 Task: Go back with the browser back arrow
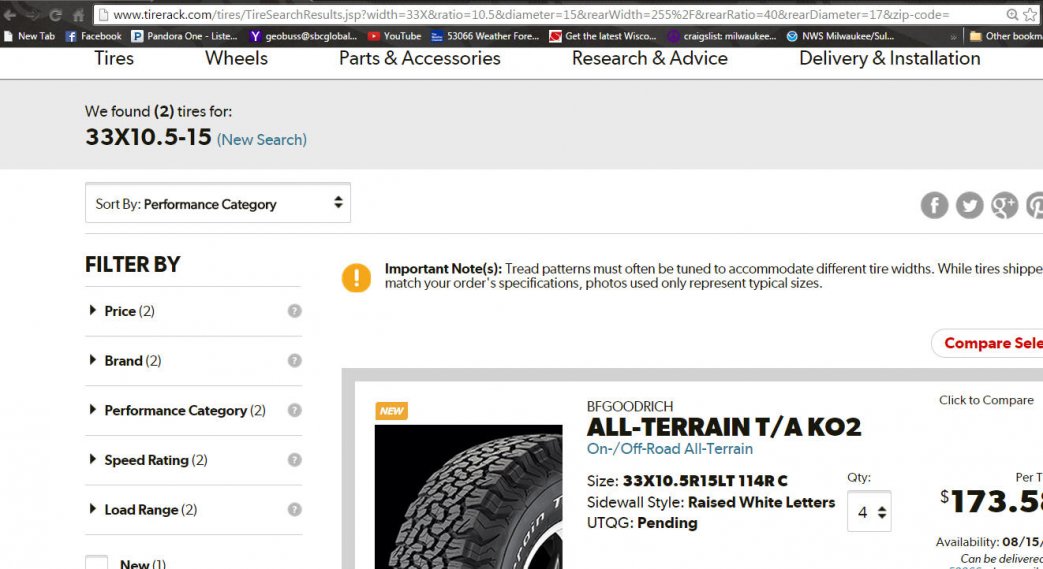[x=9, y=15]
